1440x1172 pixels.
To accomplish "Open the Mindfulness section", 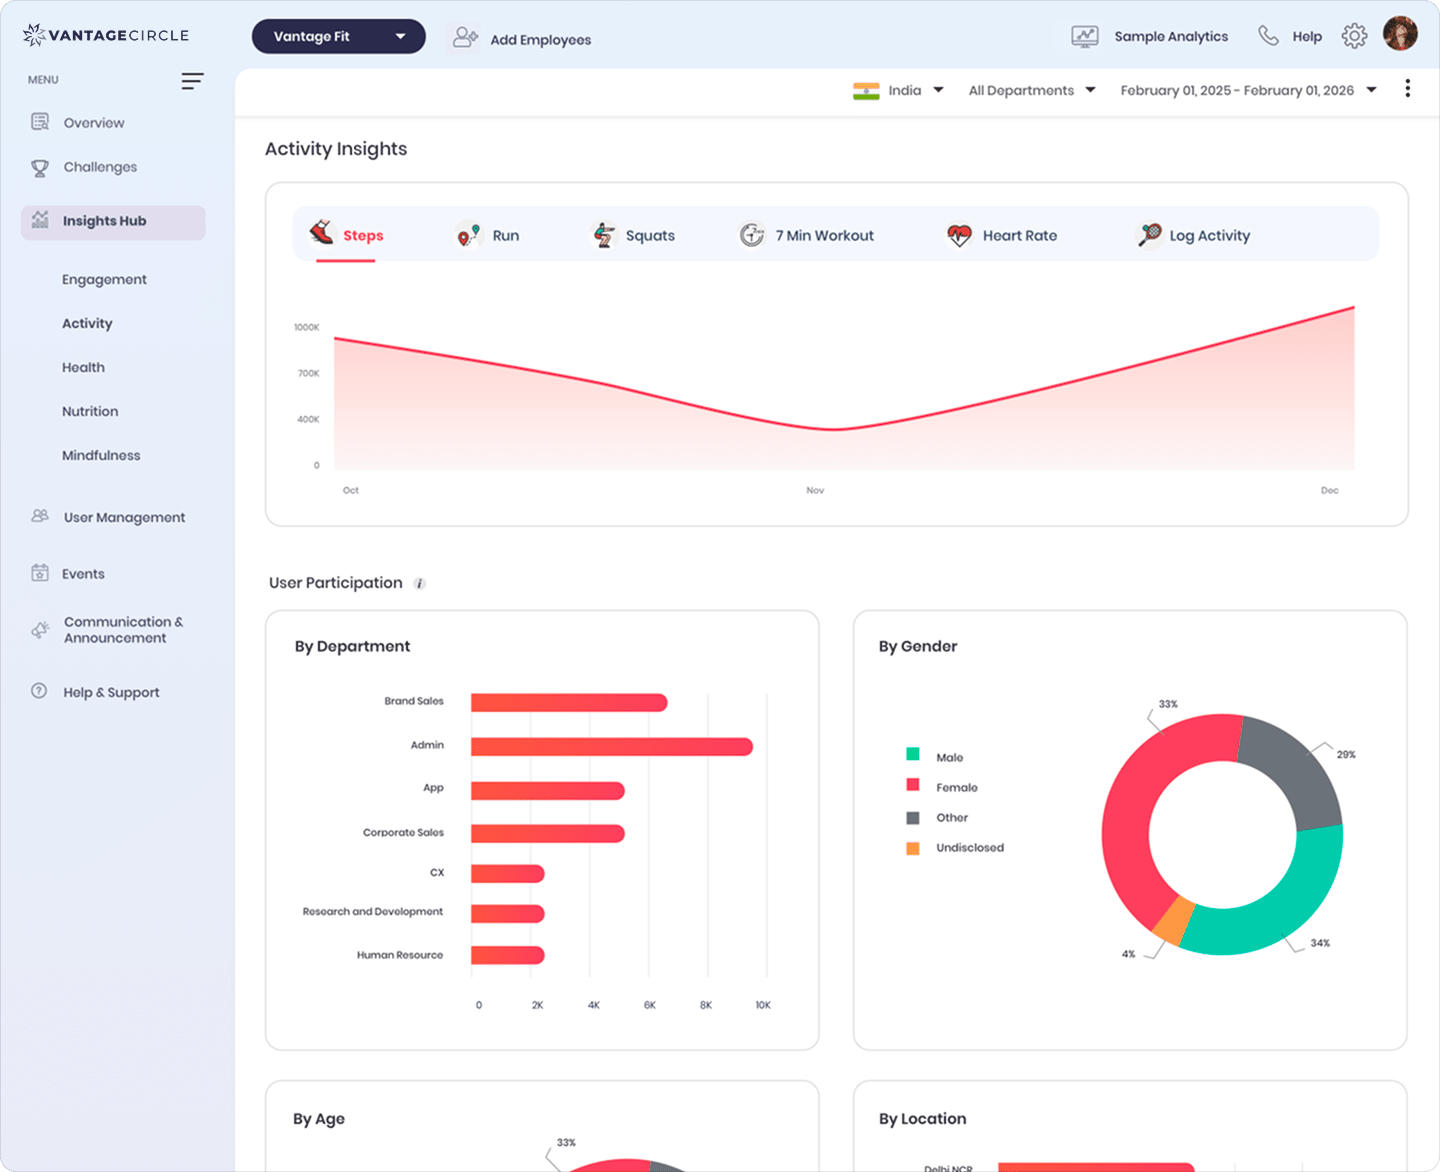I will (101, 455).
